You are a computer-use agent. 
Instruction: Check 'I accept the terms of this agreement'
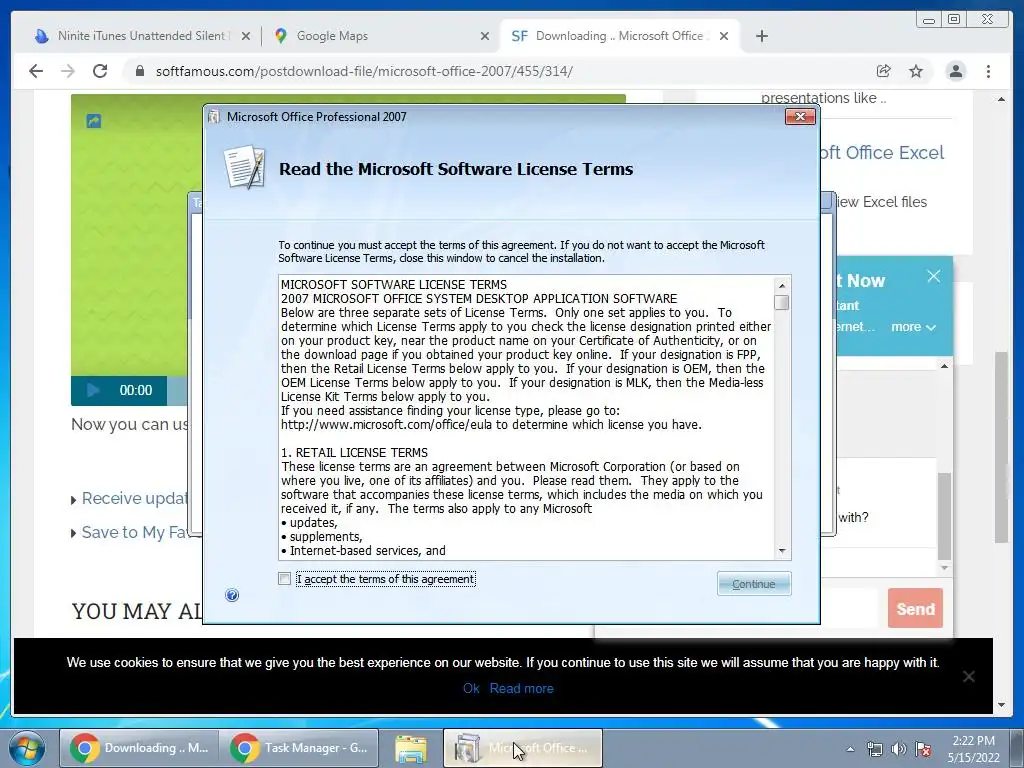point(284,579)
